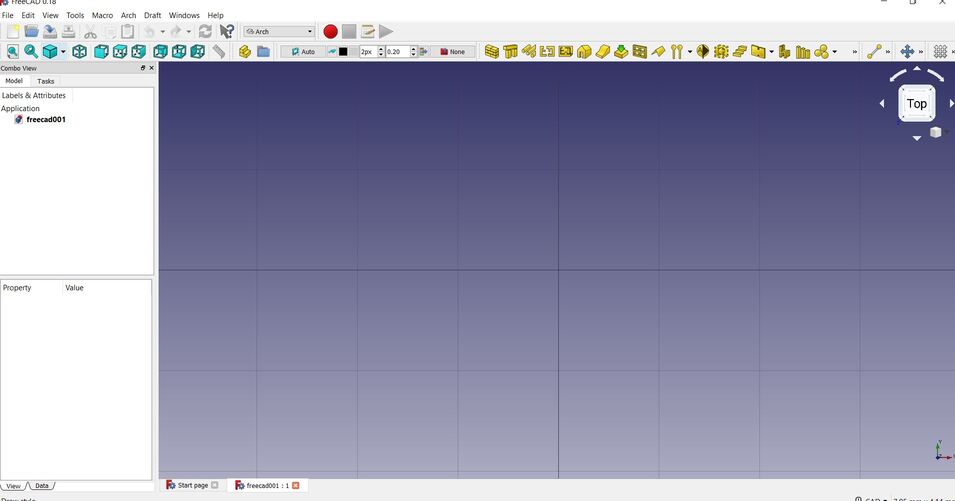
Task: Select the Arch Wall brick tool
Action: coord(492,52)
